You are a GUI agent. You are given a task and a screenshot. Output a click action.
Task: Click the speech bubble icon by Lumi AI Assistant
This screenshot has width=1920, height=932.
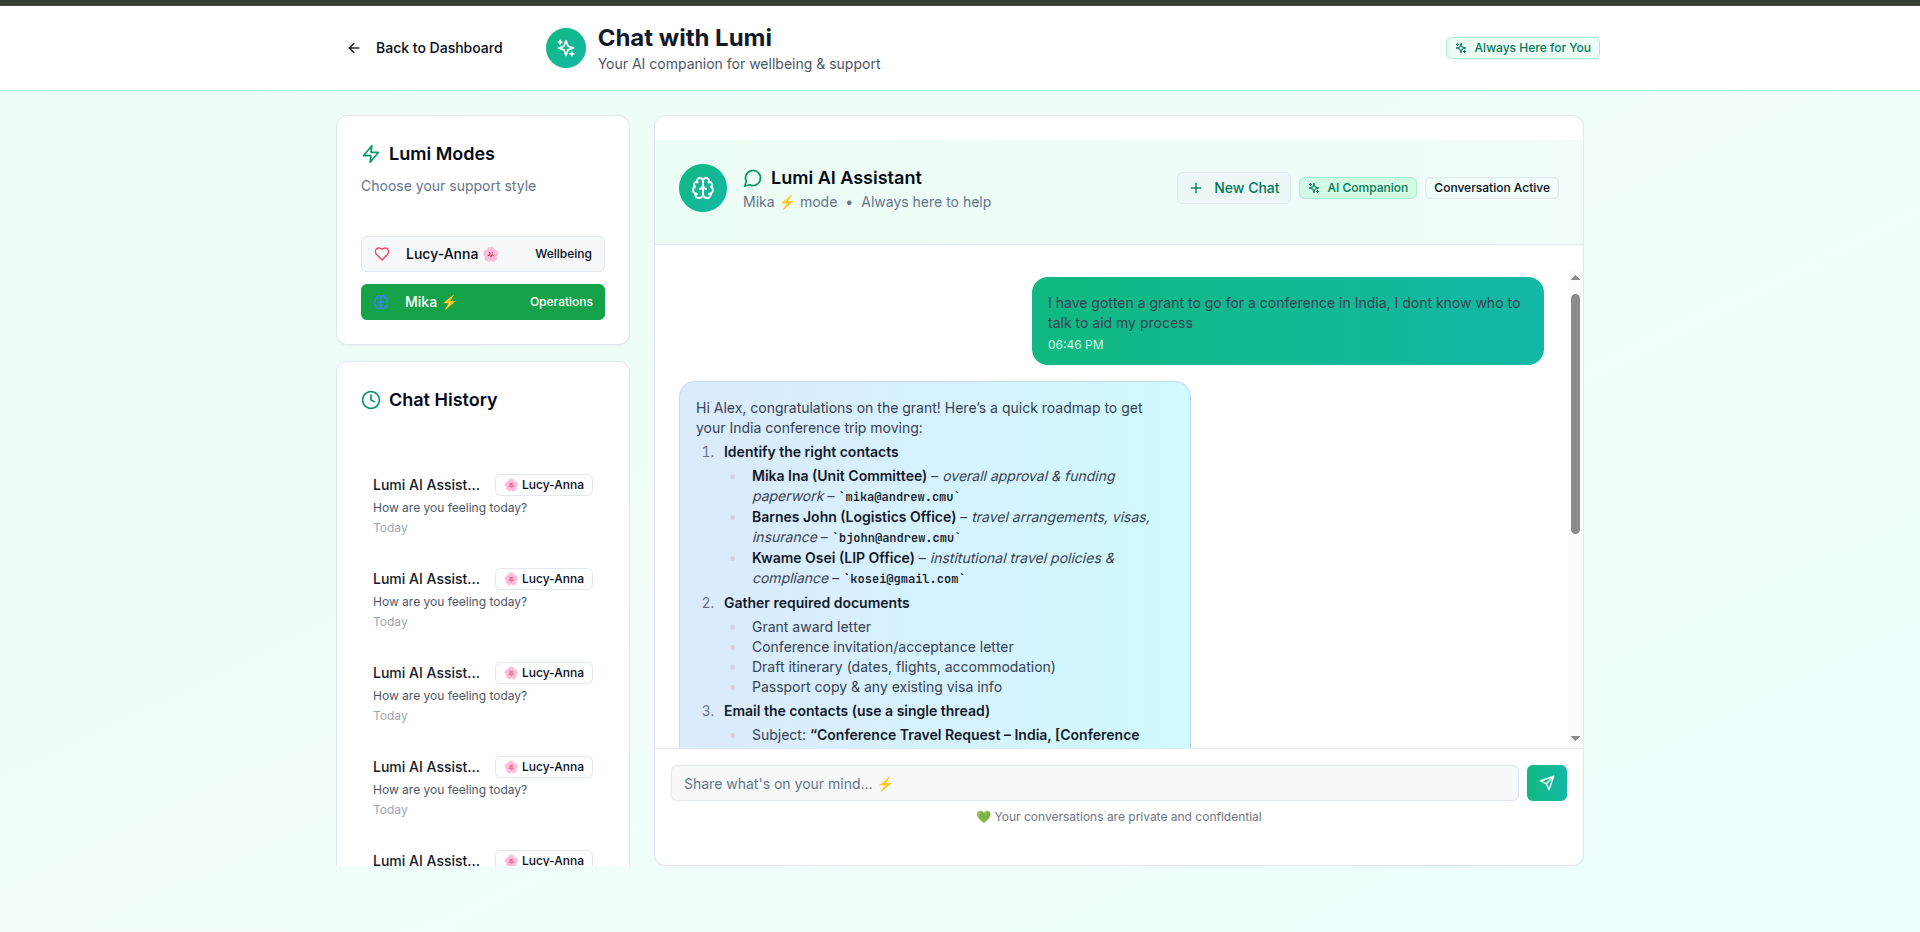[x=753, y=178]
